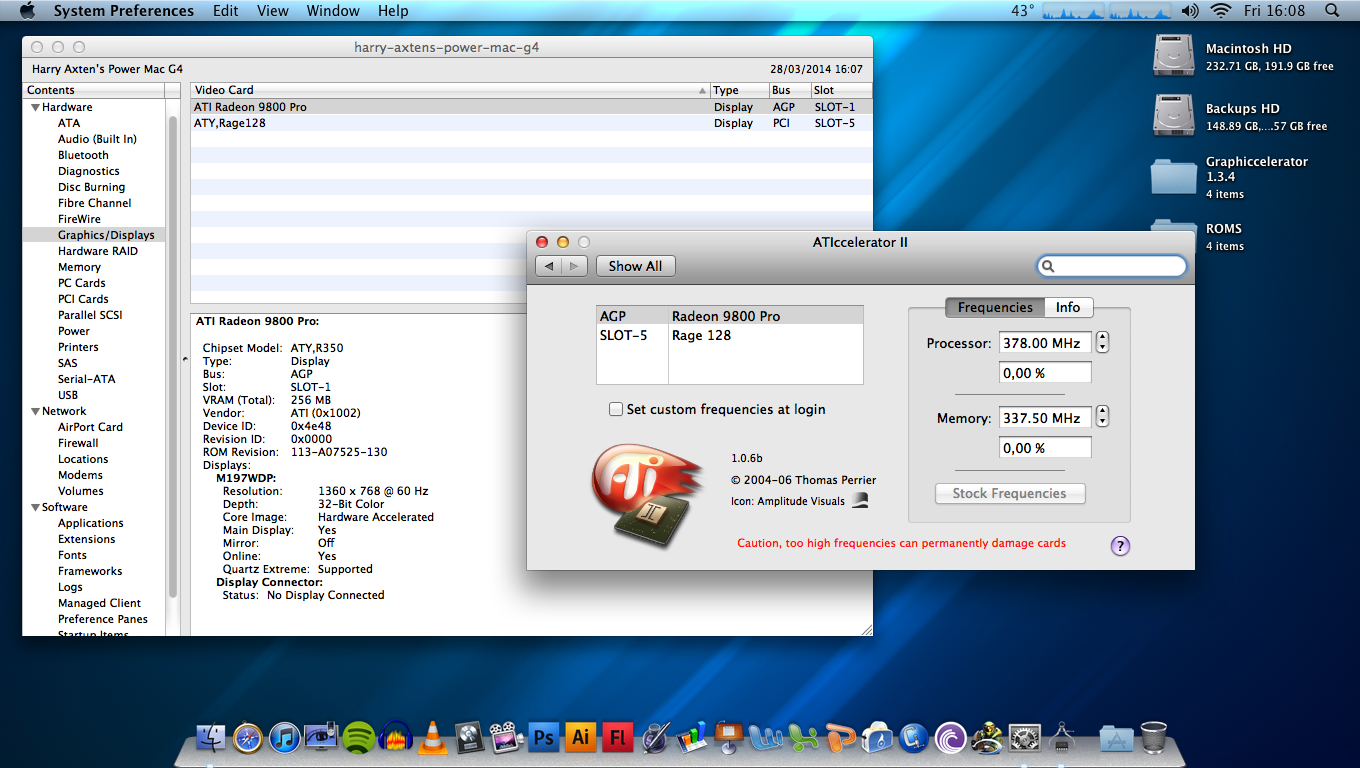Open Numbers from the Dock
The image size is (1360, 768).
pyautogui.click(x=692, y=738)
